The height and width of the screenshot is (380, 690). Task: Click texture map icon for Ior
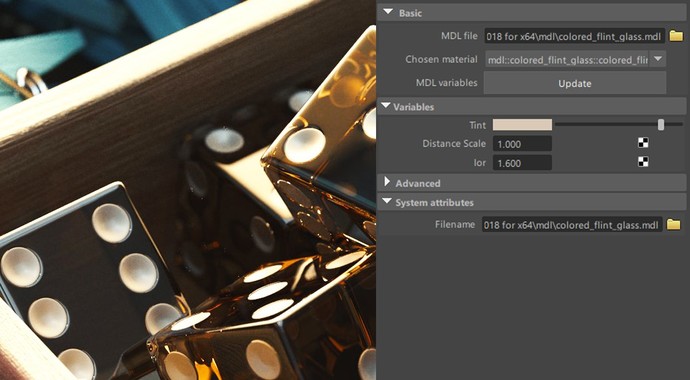pyautogui.click(x=643, y=161)
